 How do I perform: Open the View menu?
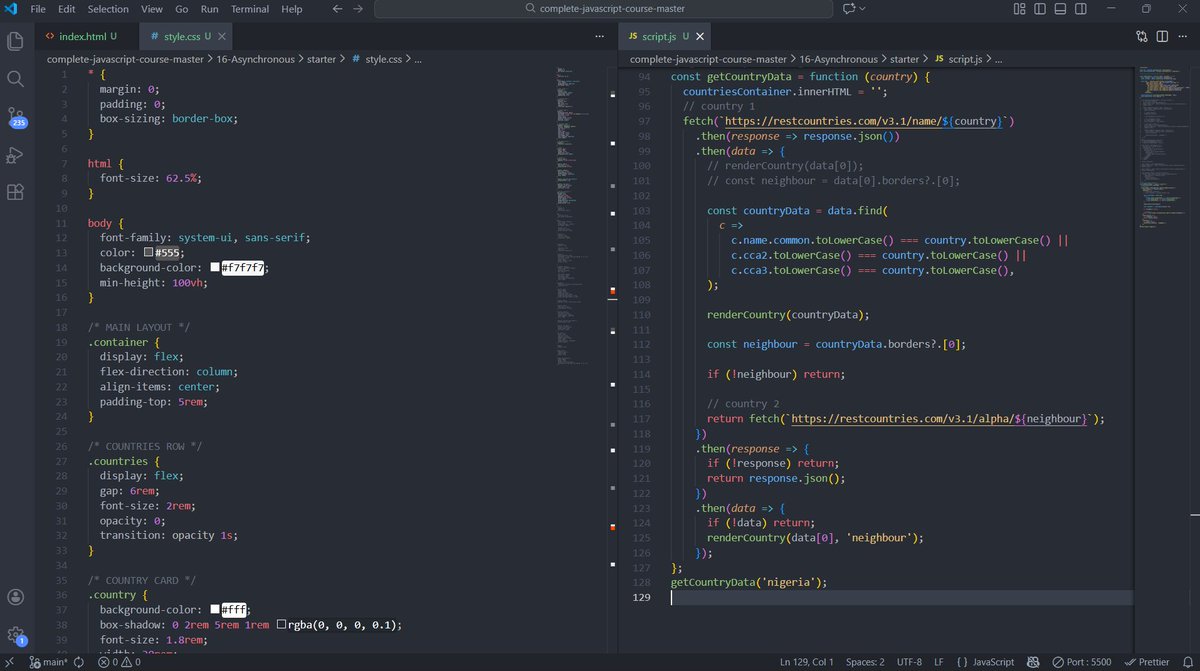pyautogui.click(x=152, y=9)
